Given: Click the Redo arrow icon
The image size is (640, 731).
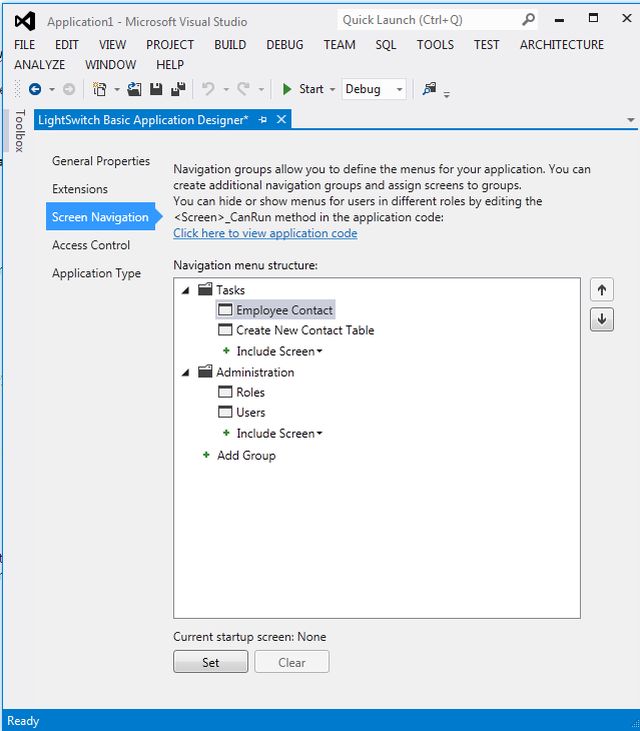Looking at the screenshot, I should point(243,89).
